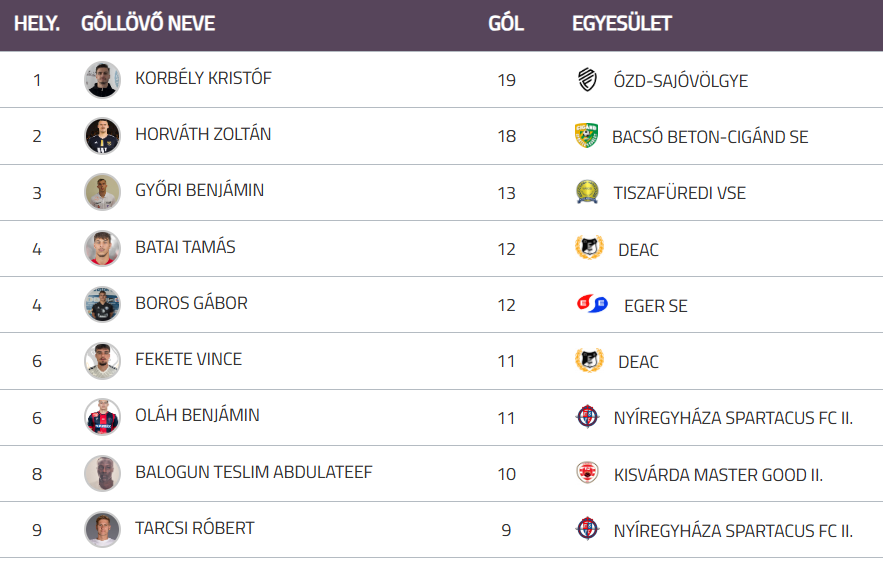The height and width of the screenshot is (564, 883).
Task: Open Oláh Benjámin player page
Action: click(x=197, y=415)
